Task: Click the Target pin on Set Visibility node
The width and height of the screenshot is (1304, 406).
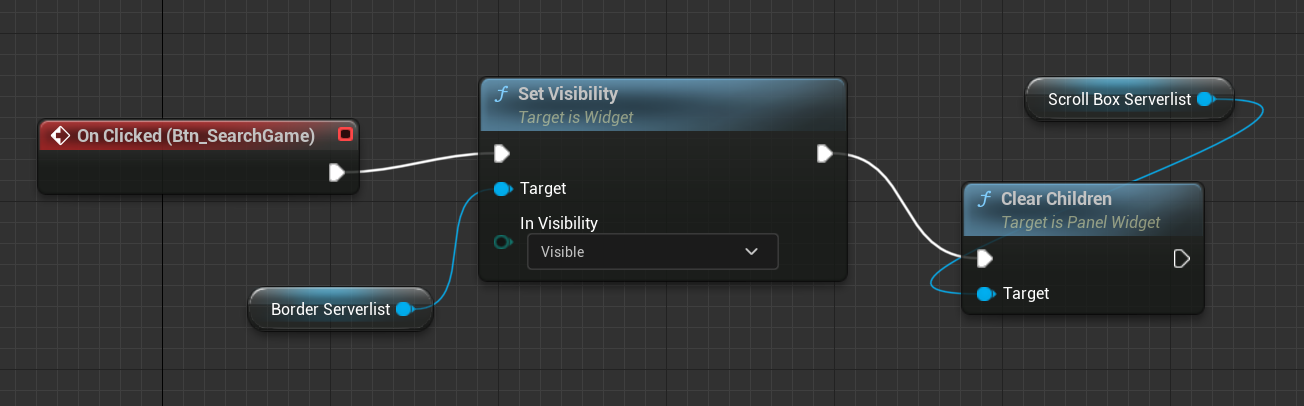Action: click(x=502, y=188)
